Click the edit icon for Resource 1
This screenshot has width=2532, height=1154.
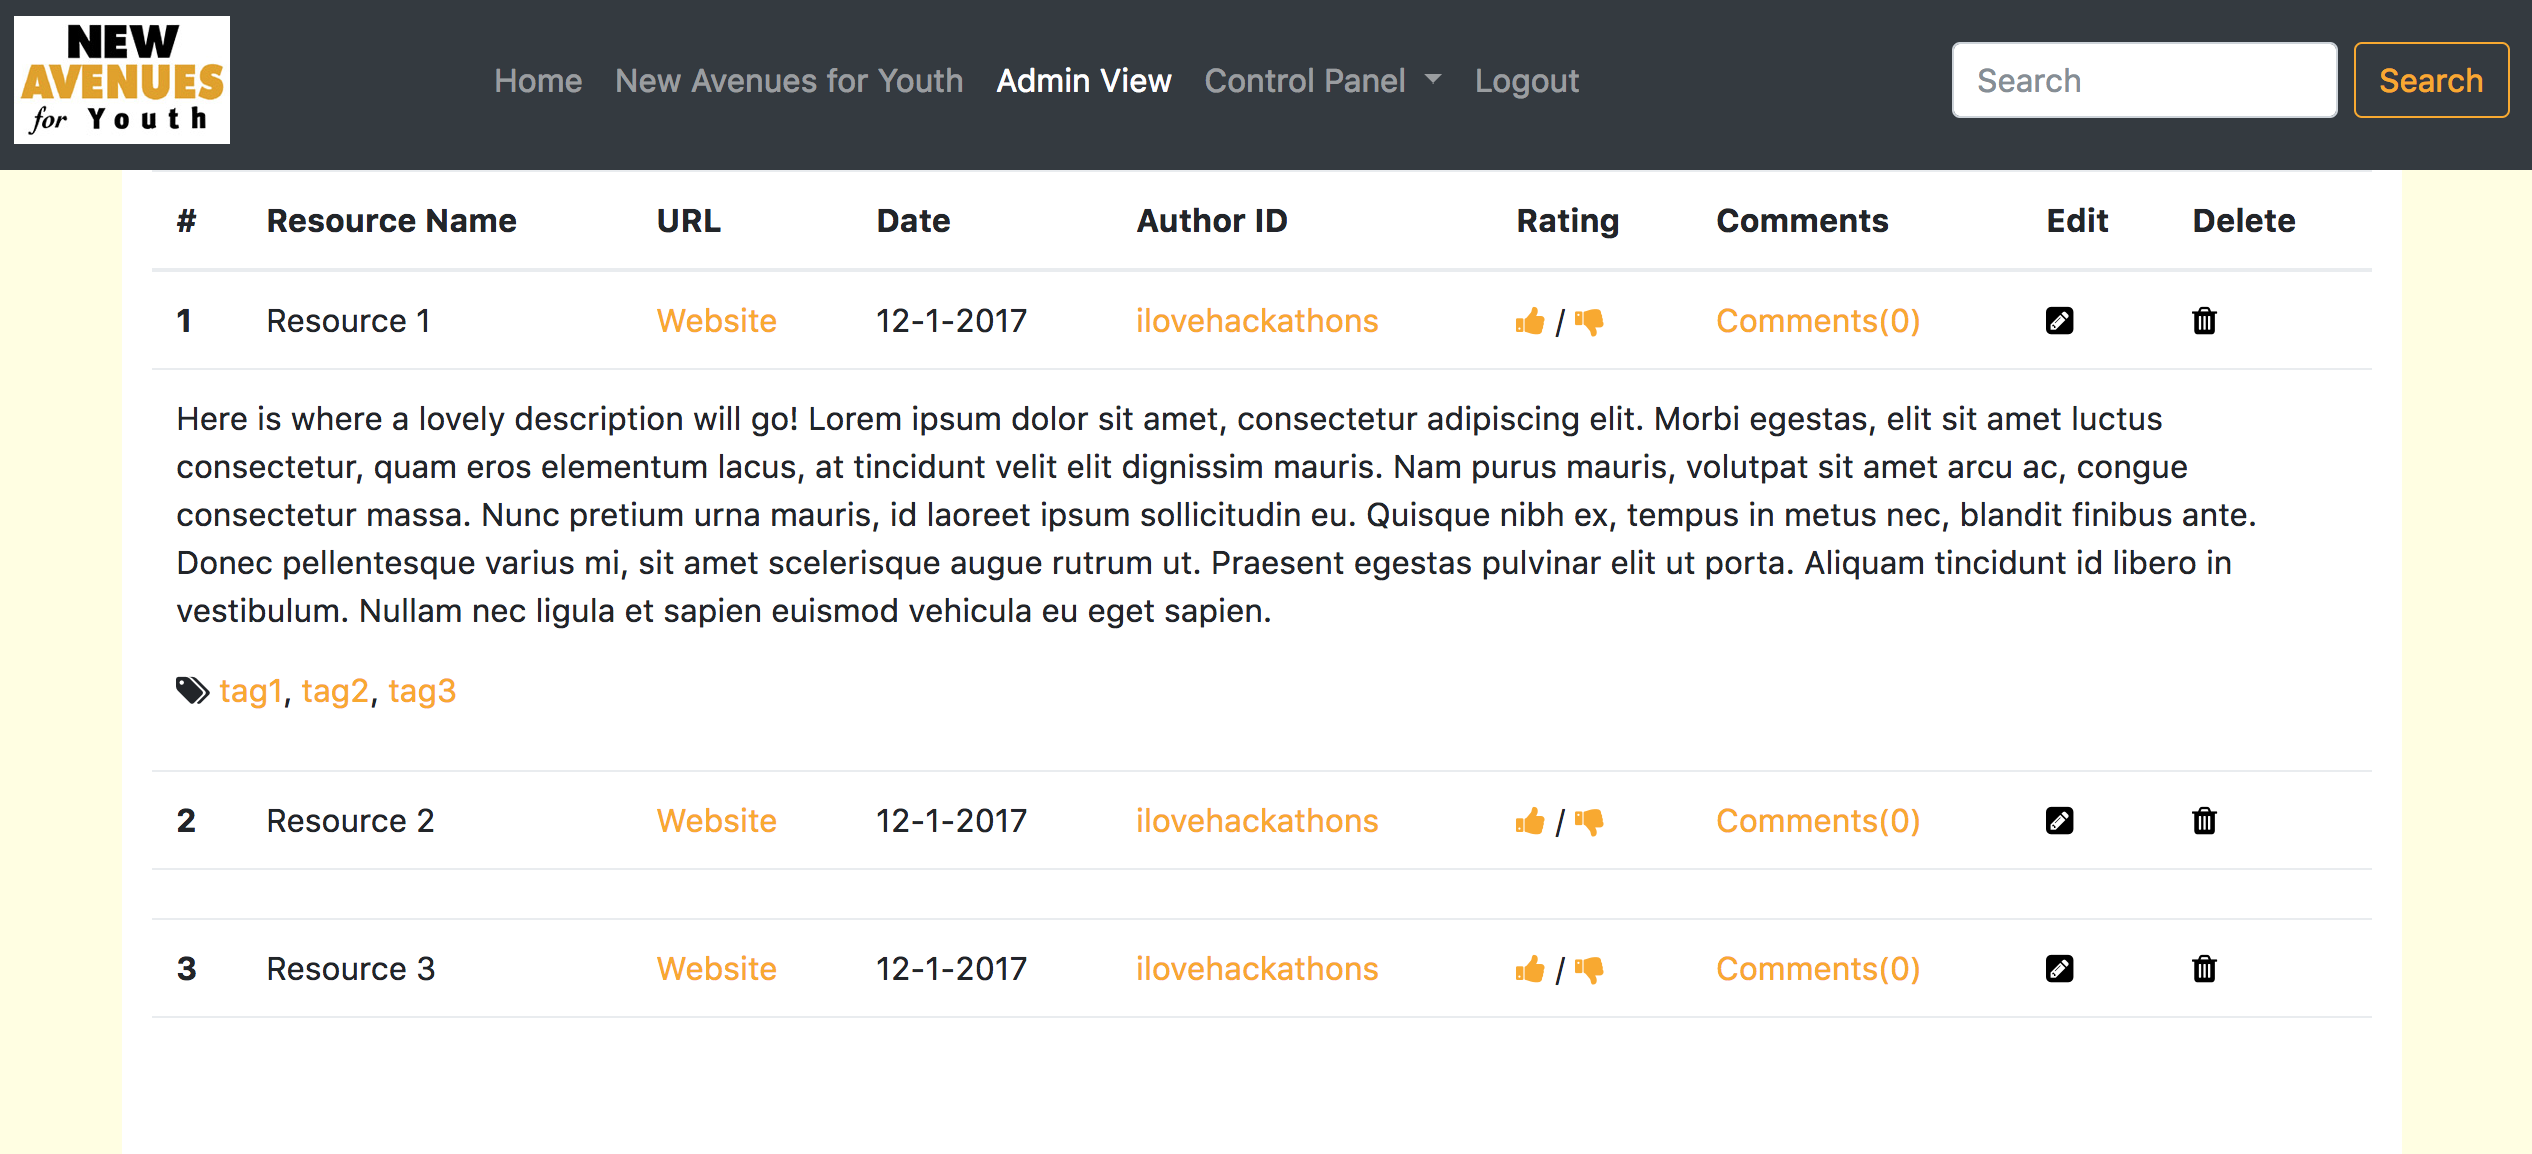tap(2059, 321)
